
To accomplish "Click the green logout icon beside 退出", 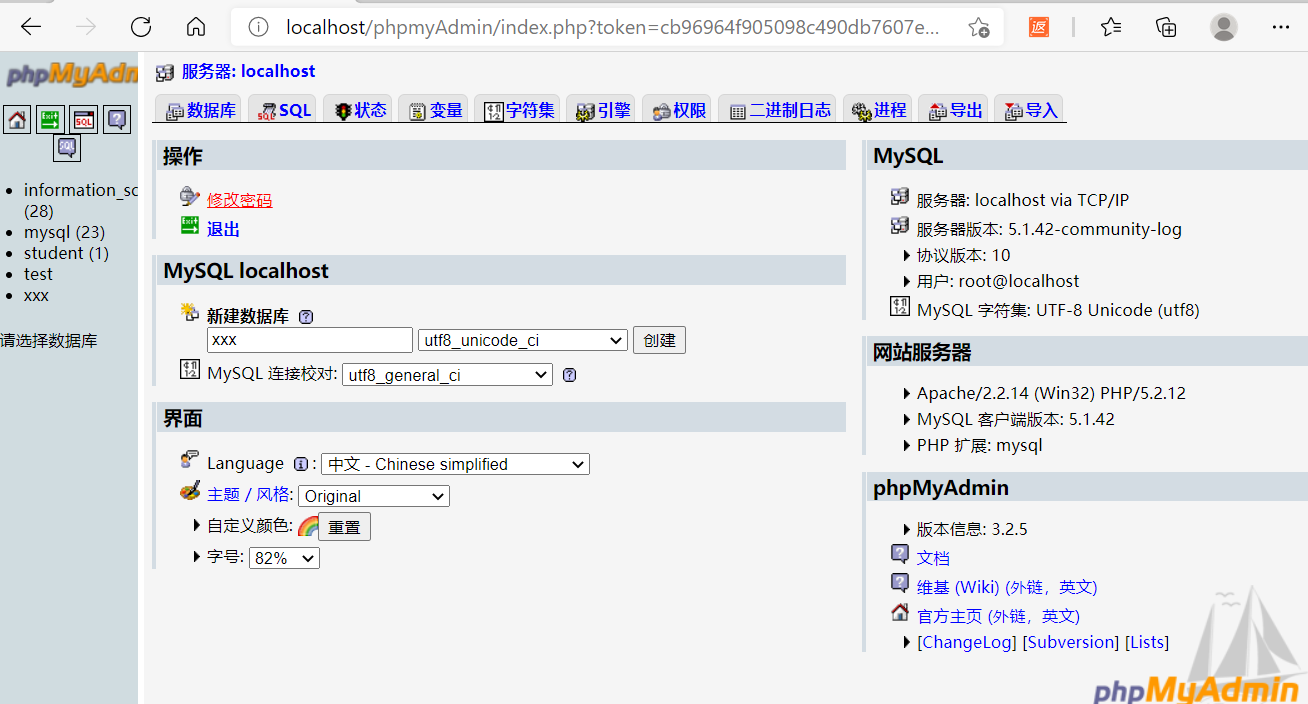I will pos(190,226).
